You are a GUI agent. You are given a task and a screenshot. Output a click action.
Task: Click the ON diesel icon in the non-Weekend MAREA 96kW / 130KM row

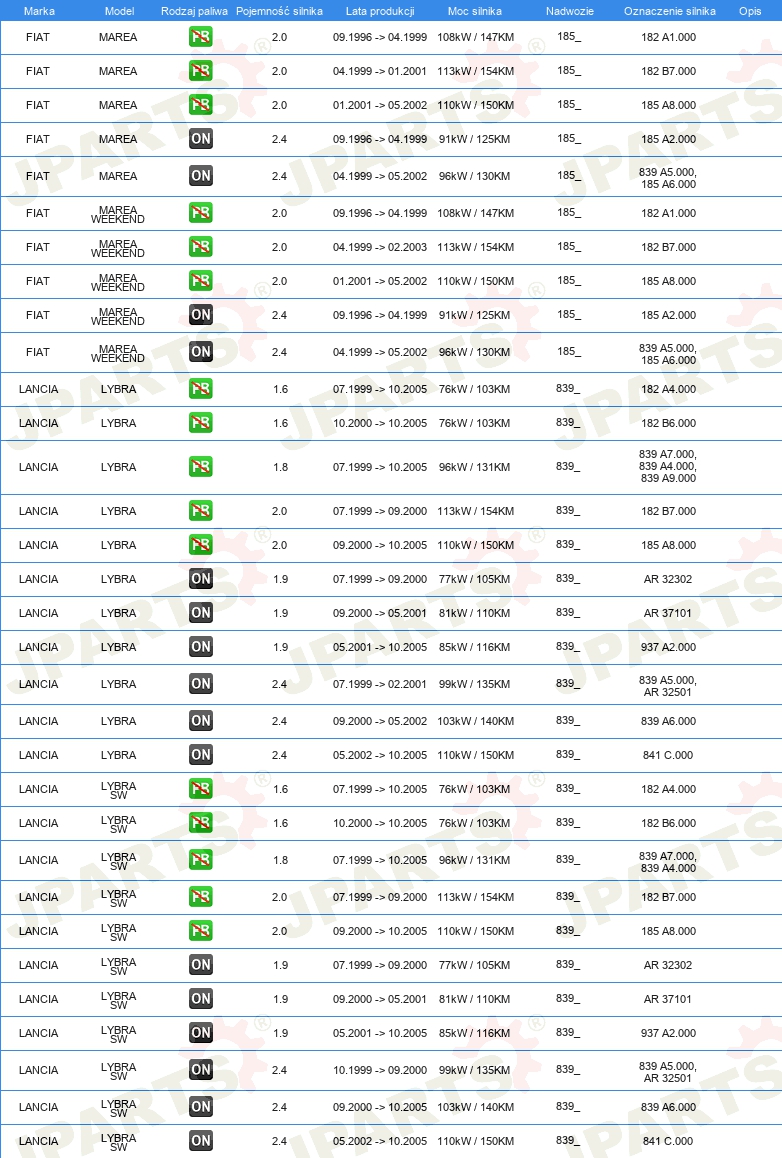pyautogui.click(x=201, y=176)
